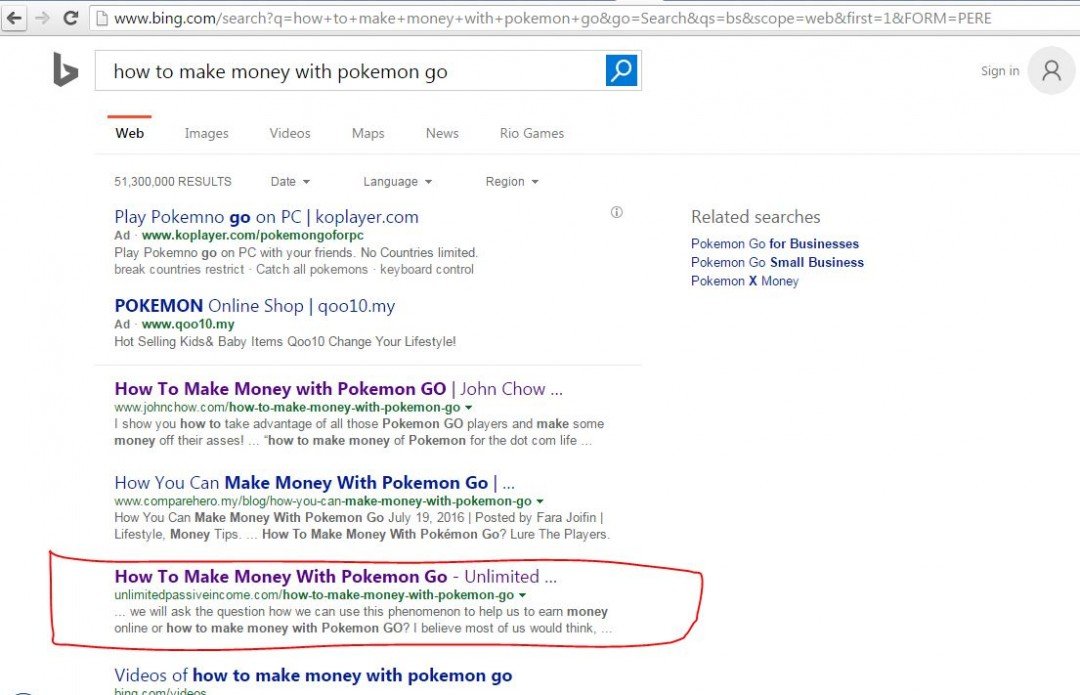Click the comparehero.my green URL text
This screenshot has height=695, width=1080.
323,501
